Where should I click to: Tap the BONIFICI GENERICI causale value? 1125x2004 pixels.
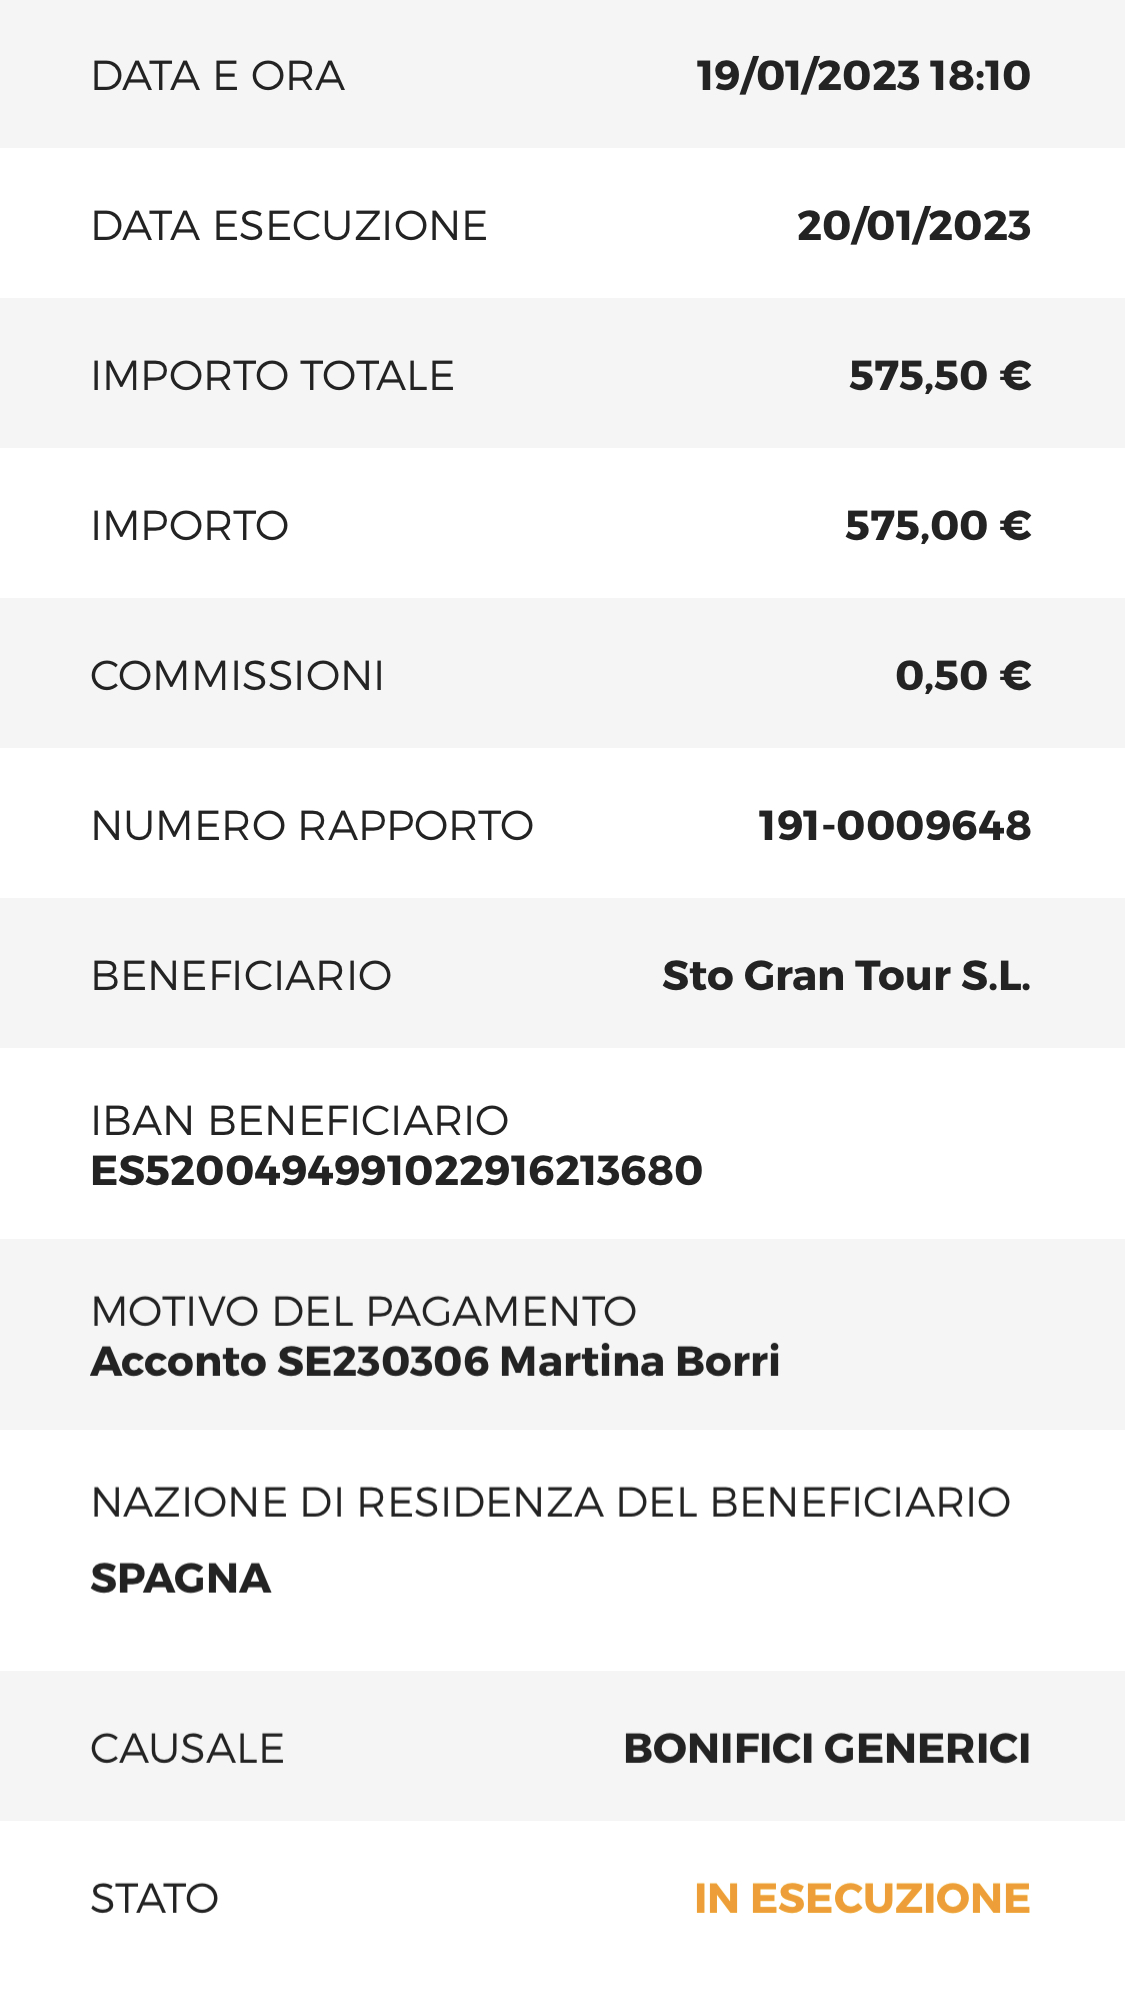[827, 1749]
